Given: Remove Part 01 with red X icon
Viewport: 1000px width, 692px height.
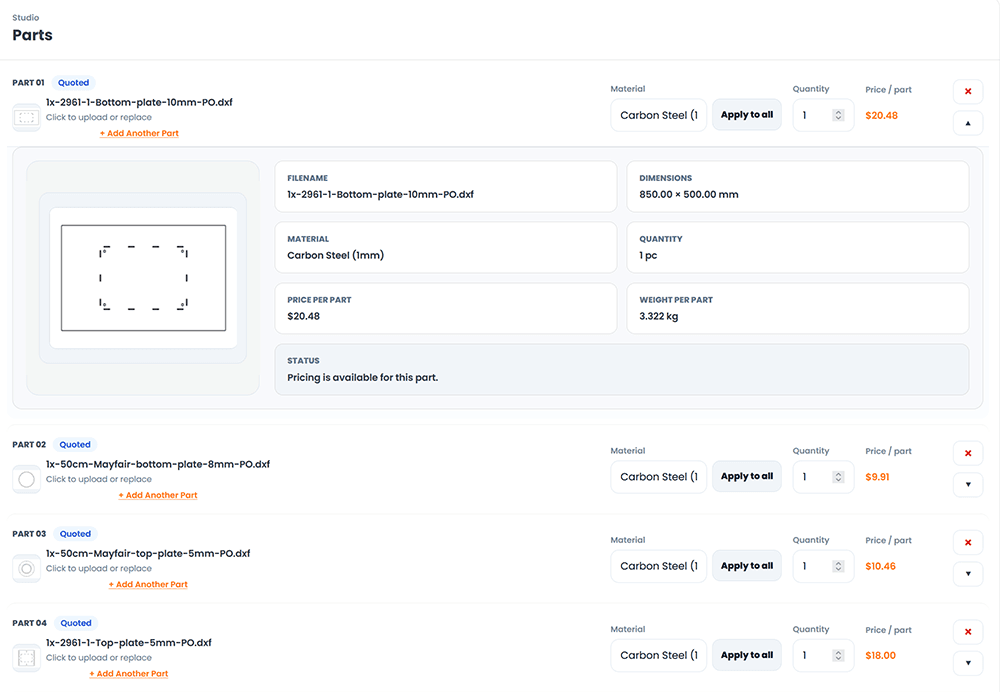Looking at the screenshot, I should 967,92.
